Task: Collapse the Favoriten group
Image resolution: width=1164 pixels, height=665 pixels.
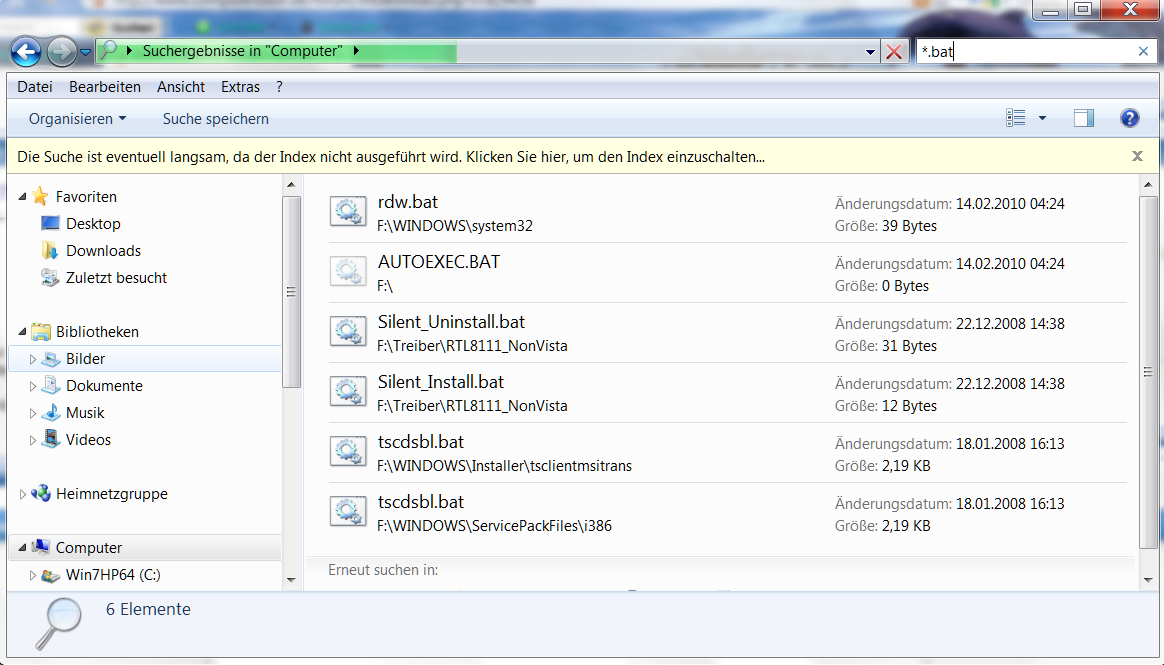Action: click(22, 197)
